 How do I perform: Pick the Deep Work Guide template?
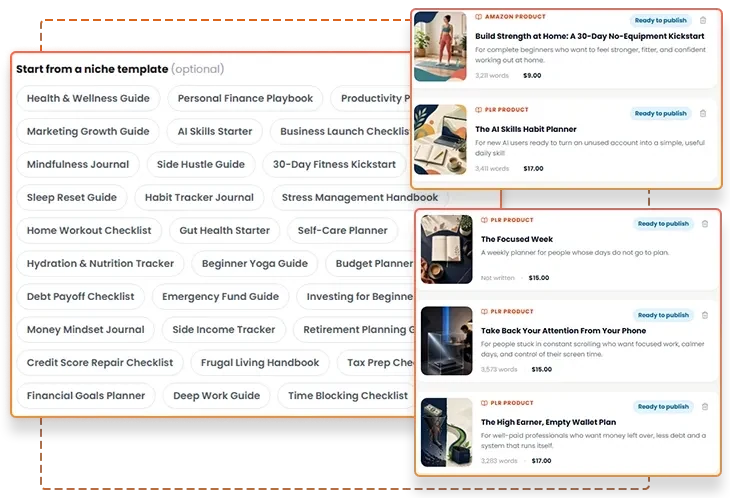point(216,396)
